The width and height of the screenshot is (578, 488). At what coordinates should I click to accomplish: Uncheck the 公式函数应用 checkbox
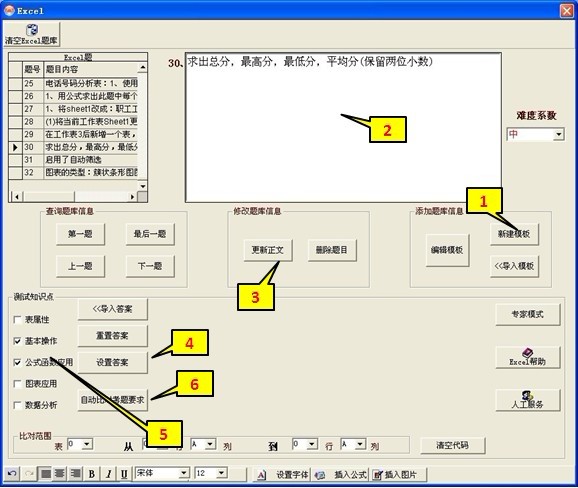(17, 362)
